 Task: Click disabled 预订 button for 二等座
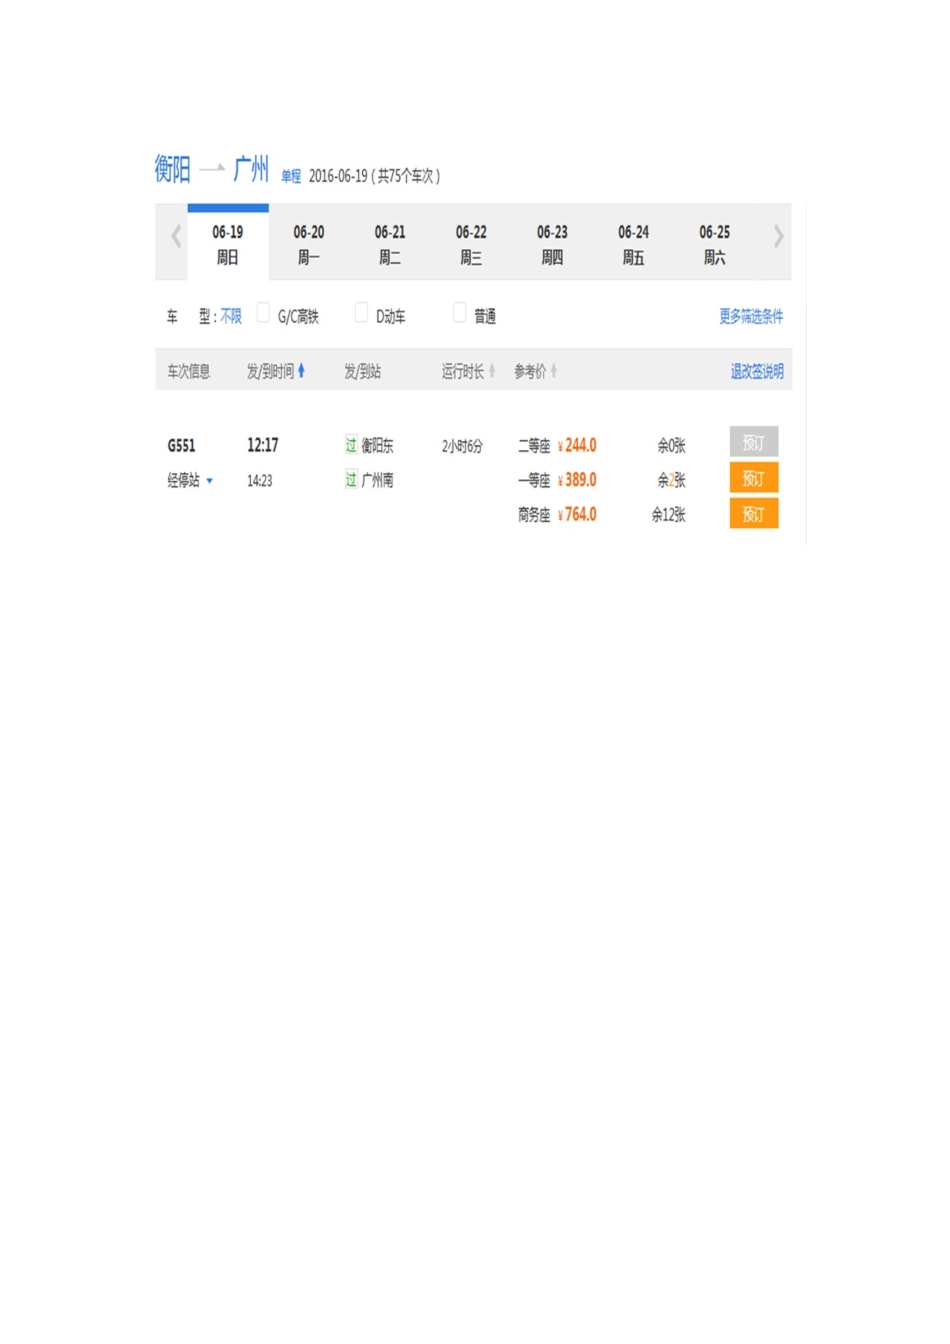tap(754, 443)
